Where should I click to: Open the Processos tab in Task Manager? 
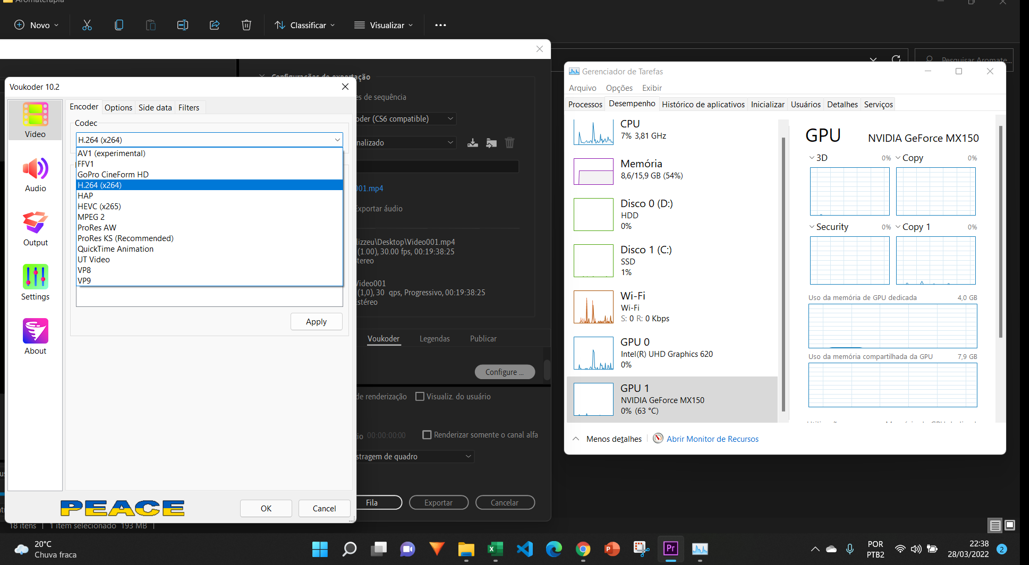pyautogui.click(x=585, y=104)
